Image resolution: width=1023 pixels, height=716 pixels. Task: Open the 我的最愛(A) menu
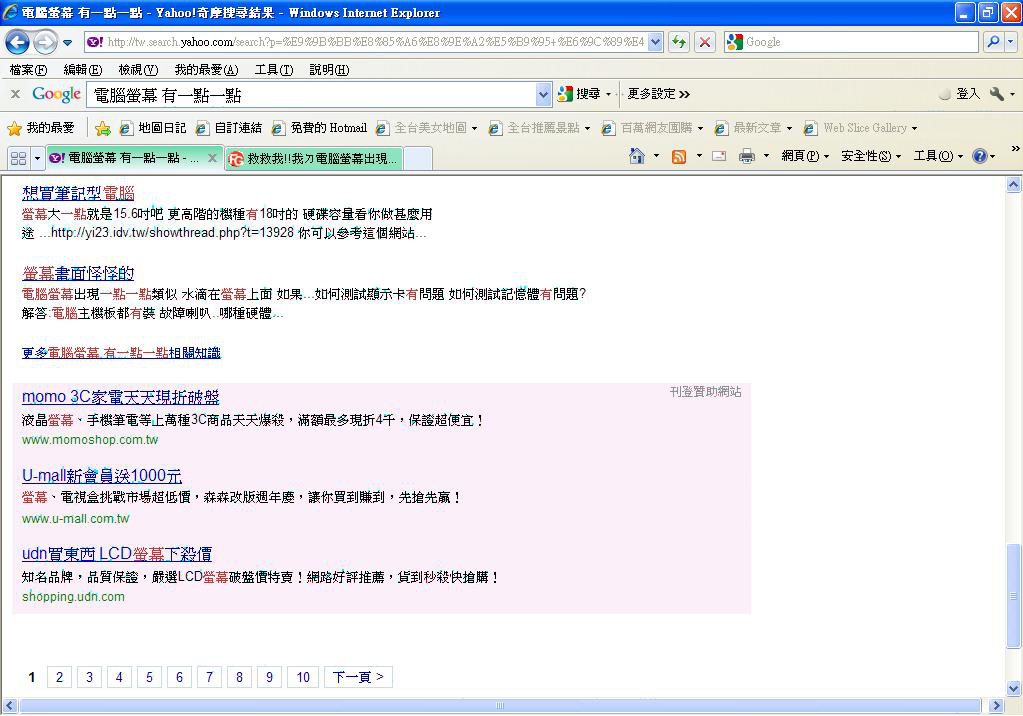[x=206, y=70]
